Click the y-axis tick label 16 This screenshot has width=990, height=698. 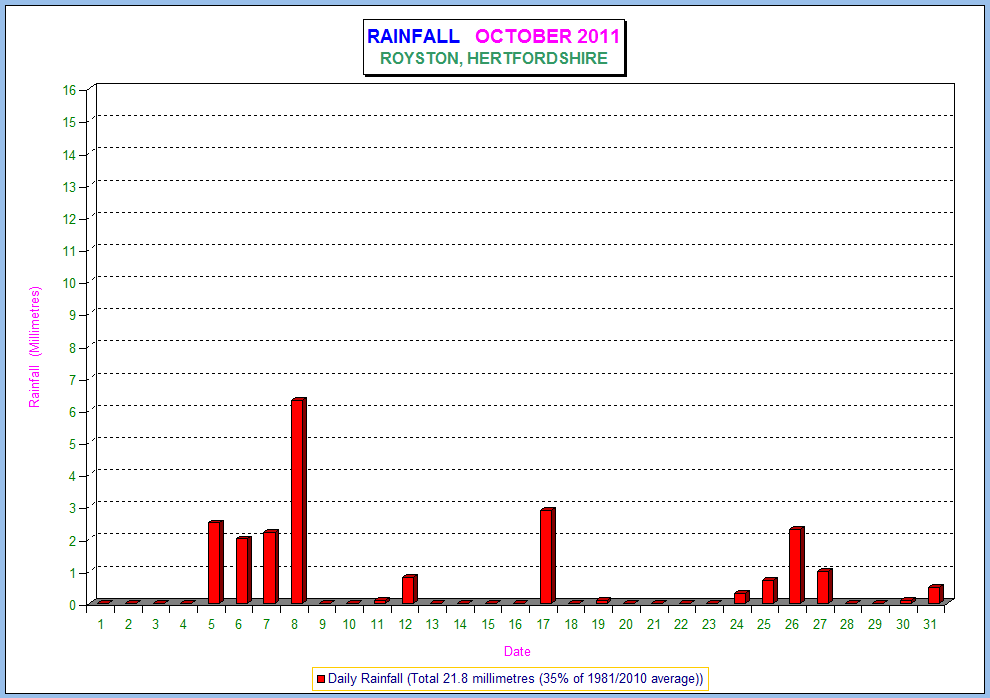click(x=69, y=90)
